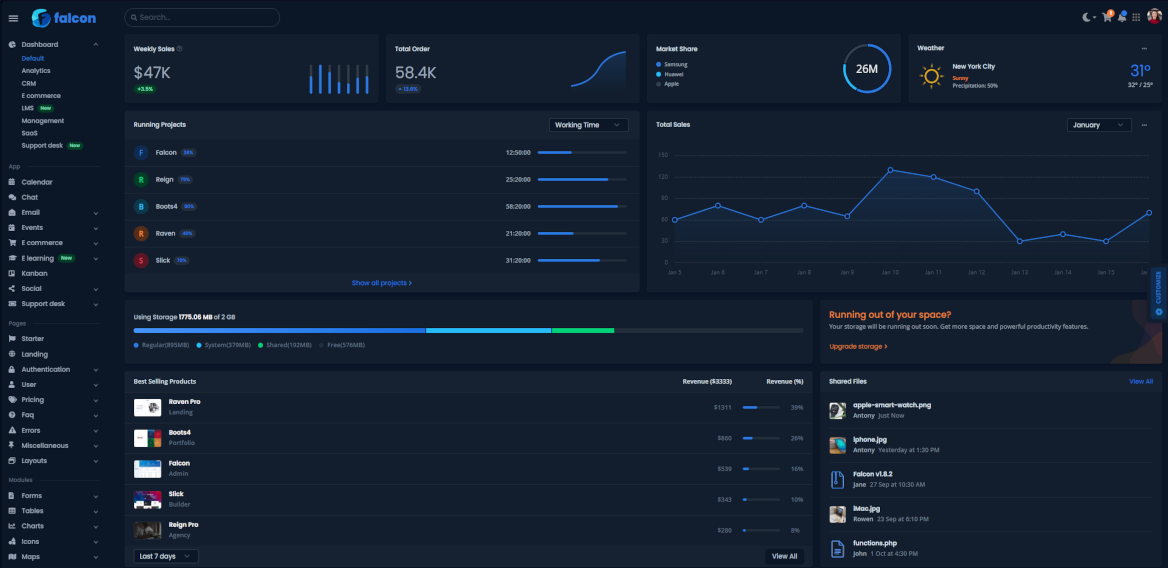Click the Search input field

coord(202,17)
